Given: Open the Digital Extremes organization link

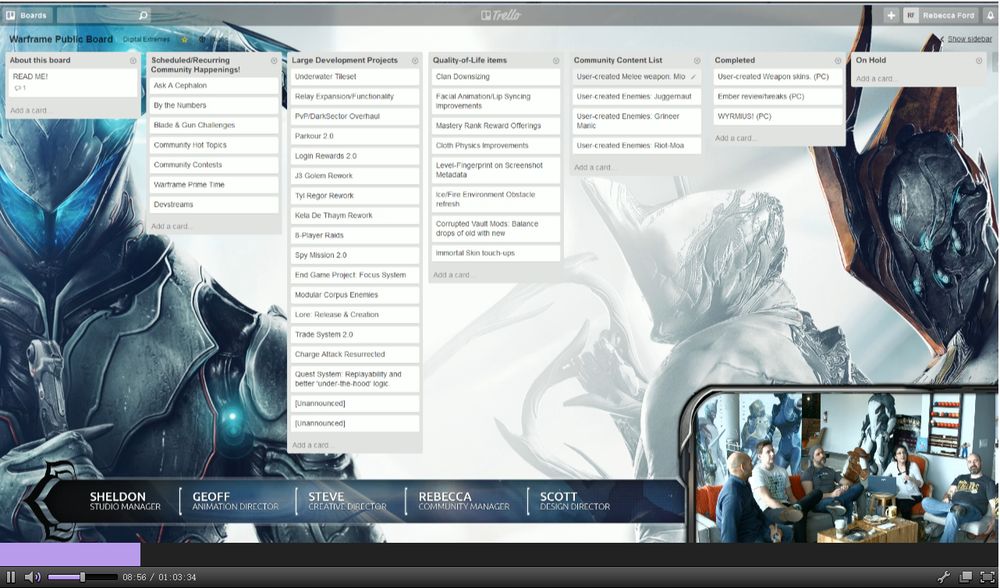Looking at the screenshot, I should tap(147, 40).
